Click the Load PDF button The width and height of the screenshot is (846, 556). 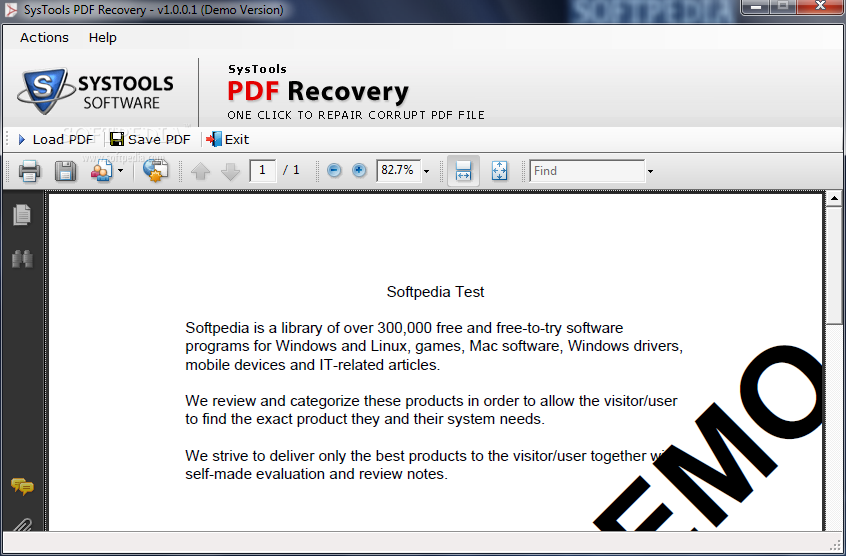click(x=56, y=140)
